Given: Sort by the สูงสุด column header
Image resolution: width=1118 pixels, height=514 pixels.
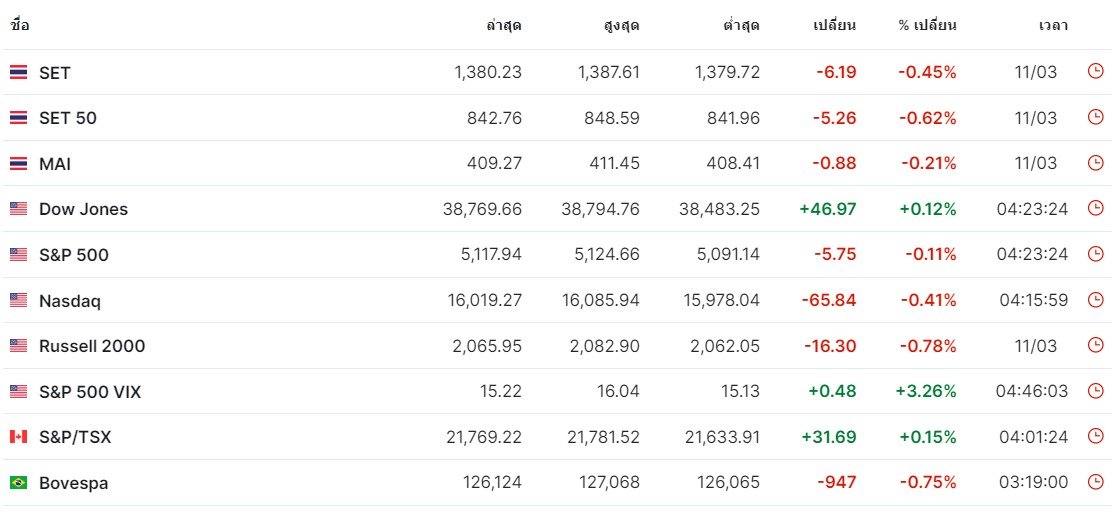Looking at the screenshot, I should [616, 25].
